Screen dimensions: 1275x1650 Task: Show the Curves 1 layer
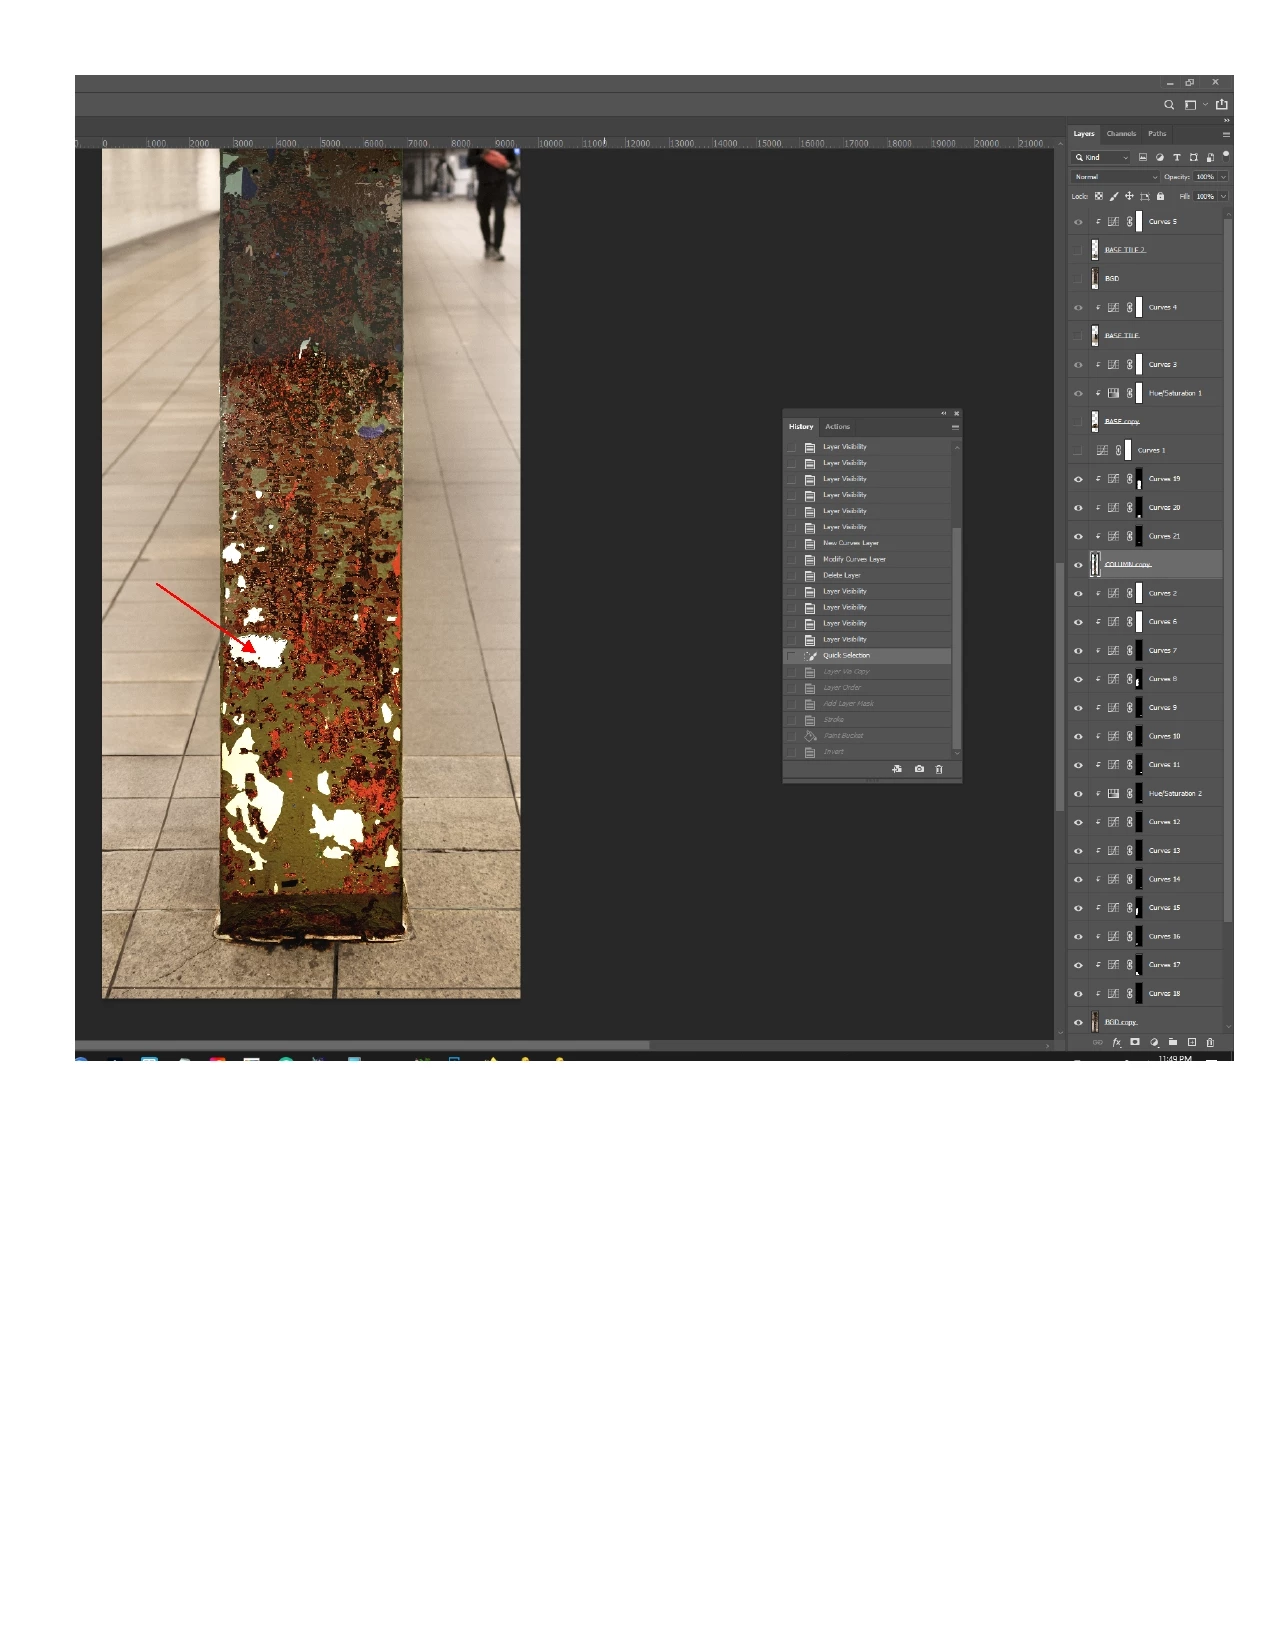tap(1078, 451)
